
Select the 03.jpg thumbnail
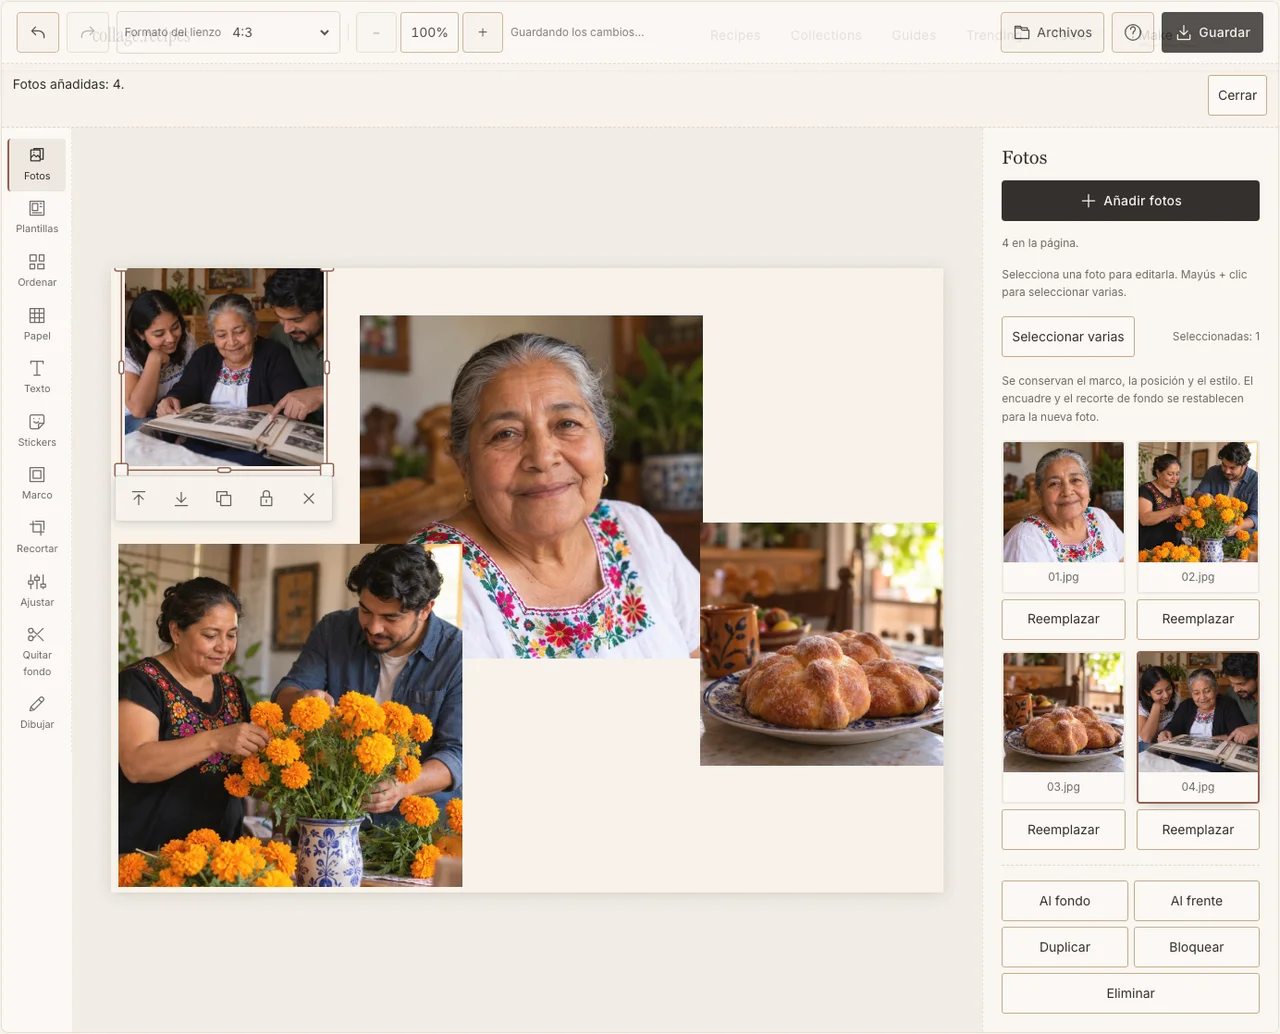[x=1063, y=726]
